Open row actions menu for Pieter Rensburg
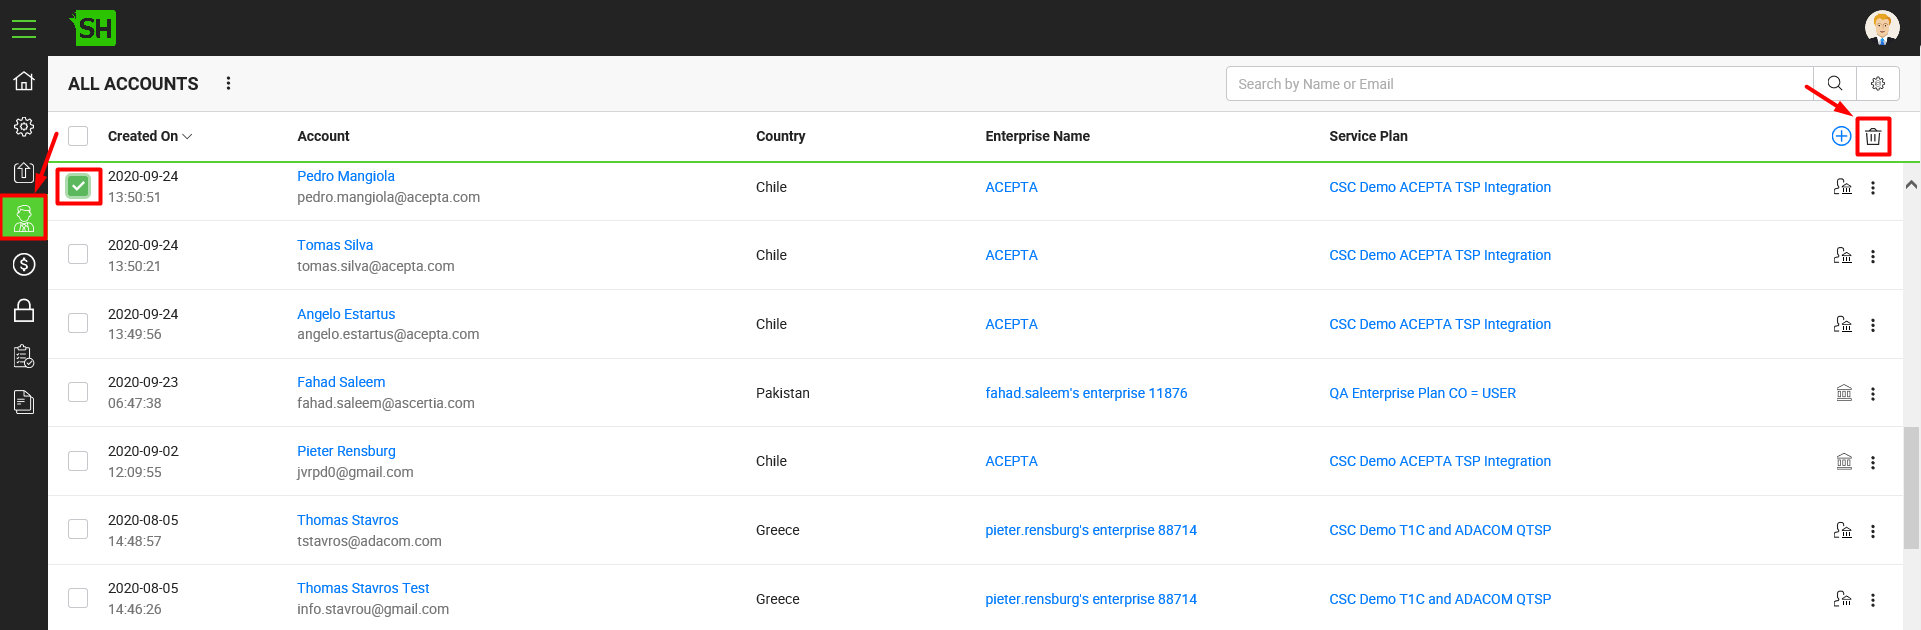This screenshot has height=630, width=1921. 1873,462
